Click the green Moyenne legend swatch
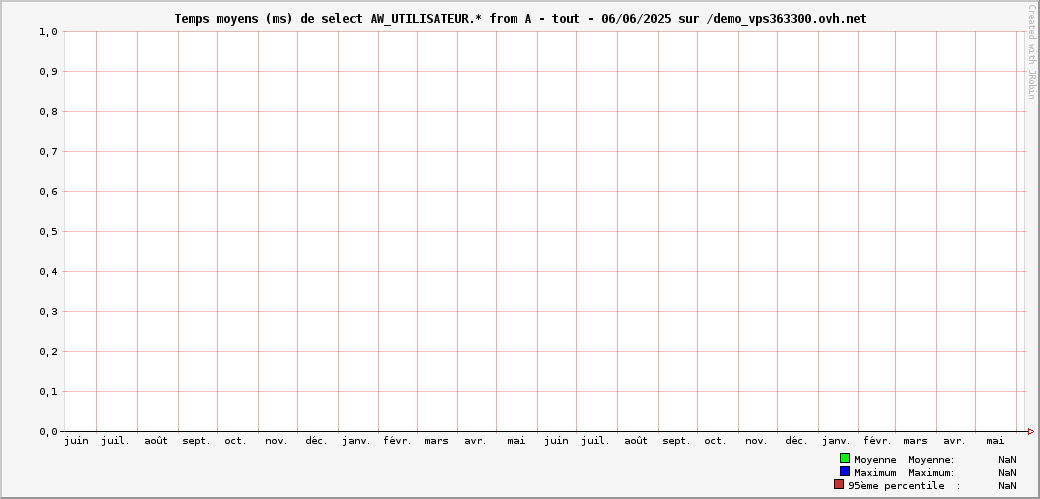This screenshot has height=499, width=1040. [844, 458]
